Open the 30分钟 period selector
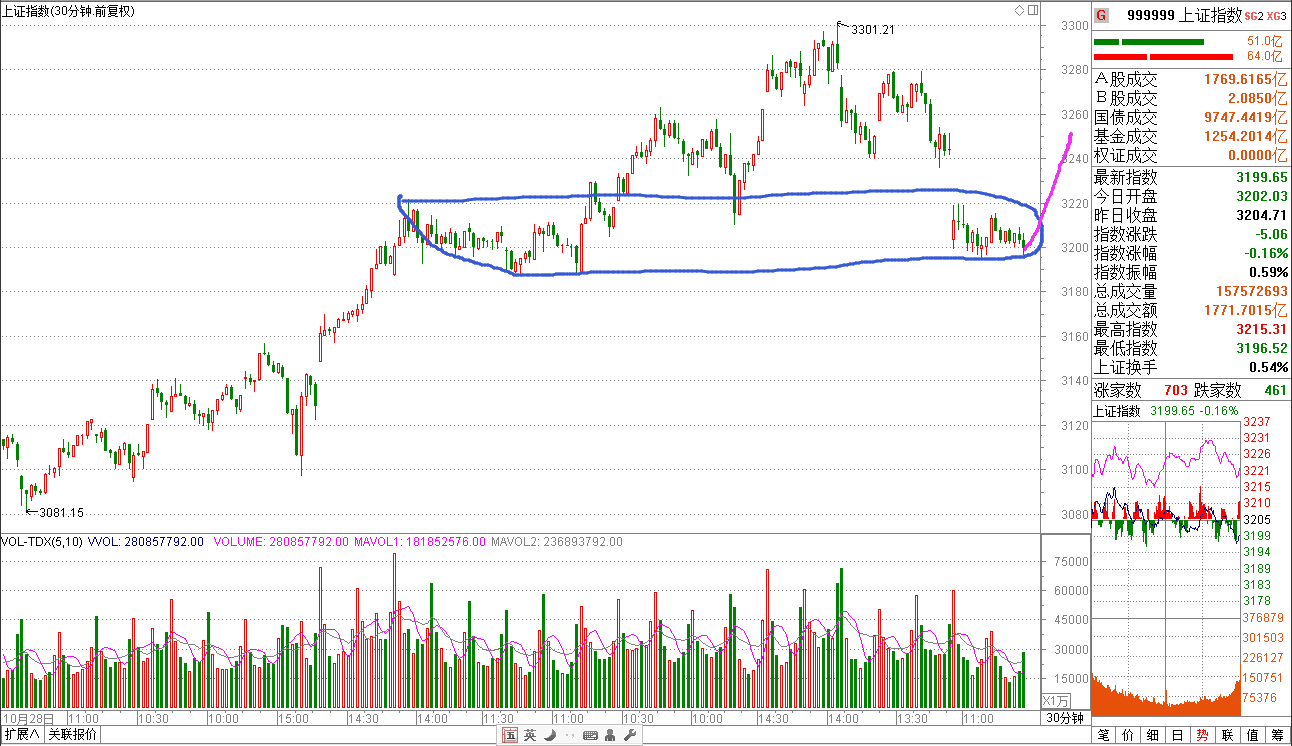The image size is (1292, 746). 1065,718
